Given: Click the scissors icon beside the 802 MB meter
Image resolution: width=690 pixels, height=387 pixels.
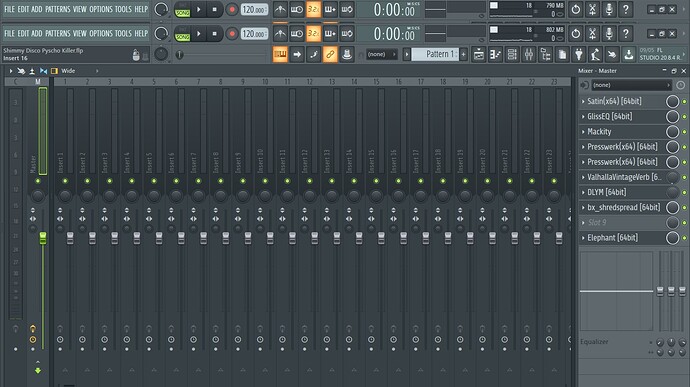Looking at the screenshot, I should pos(592,33).
